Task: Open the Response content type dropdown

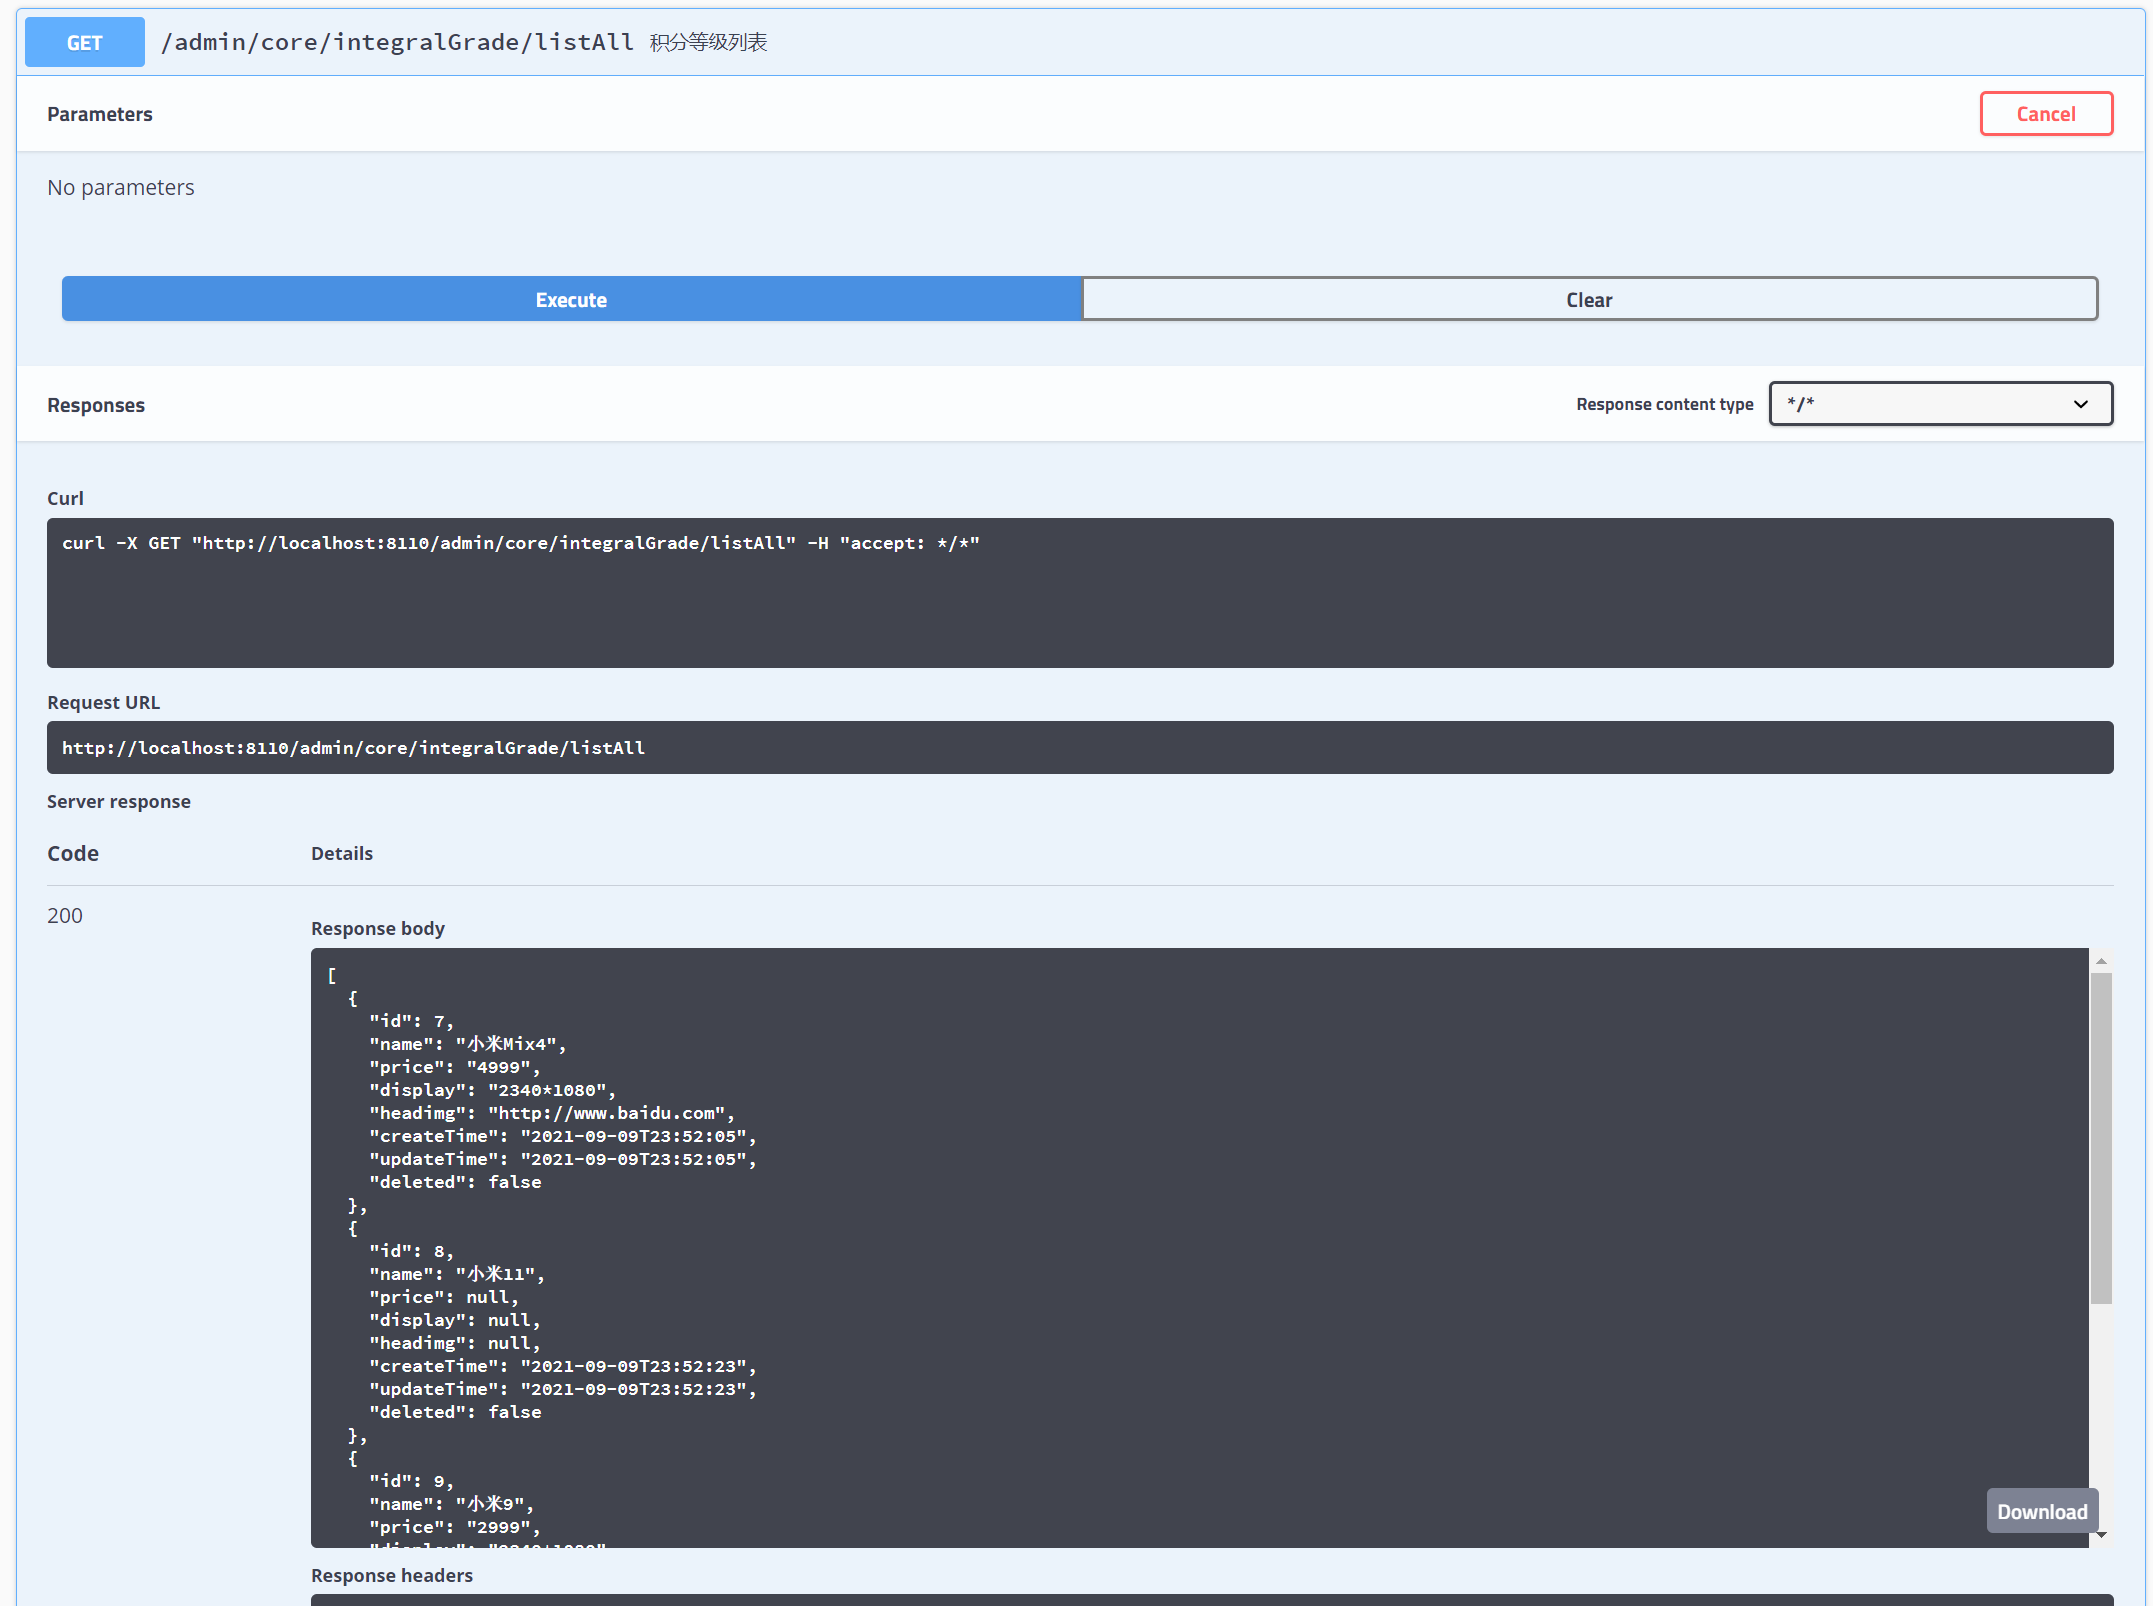Action: 1938,404
